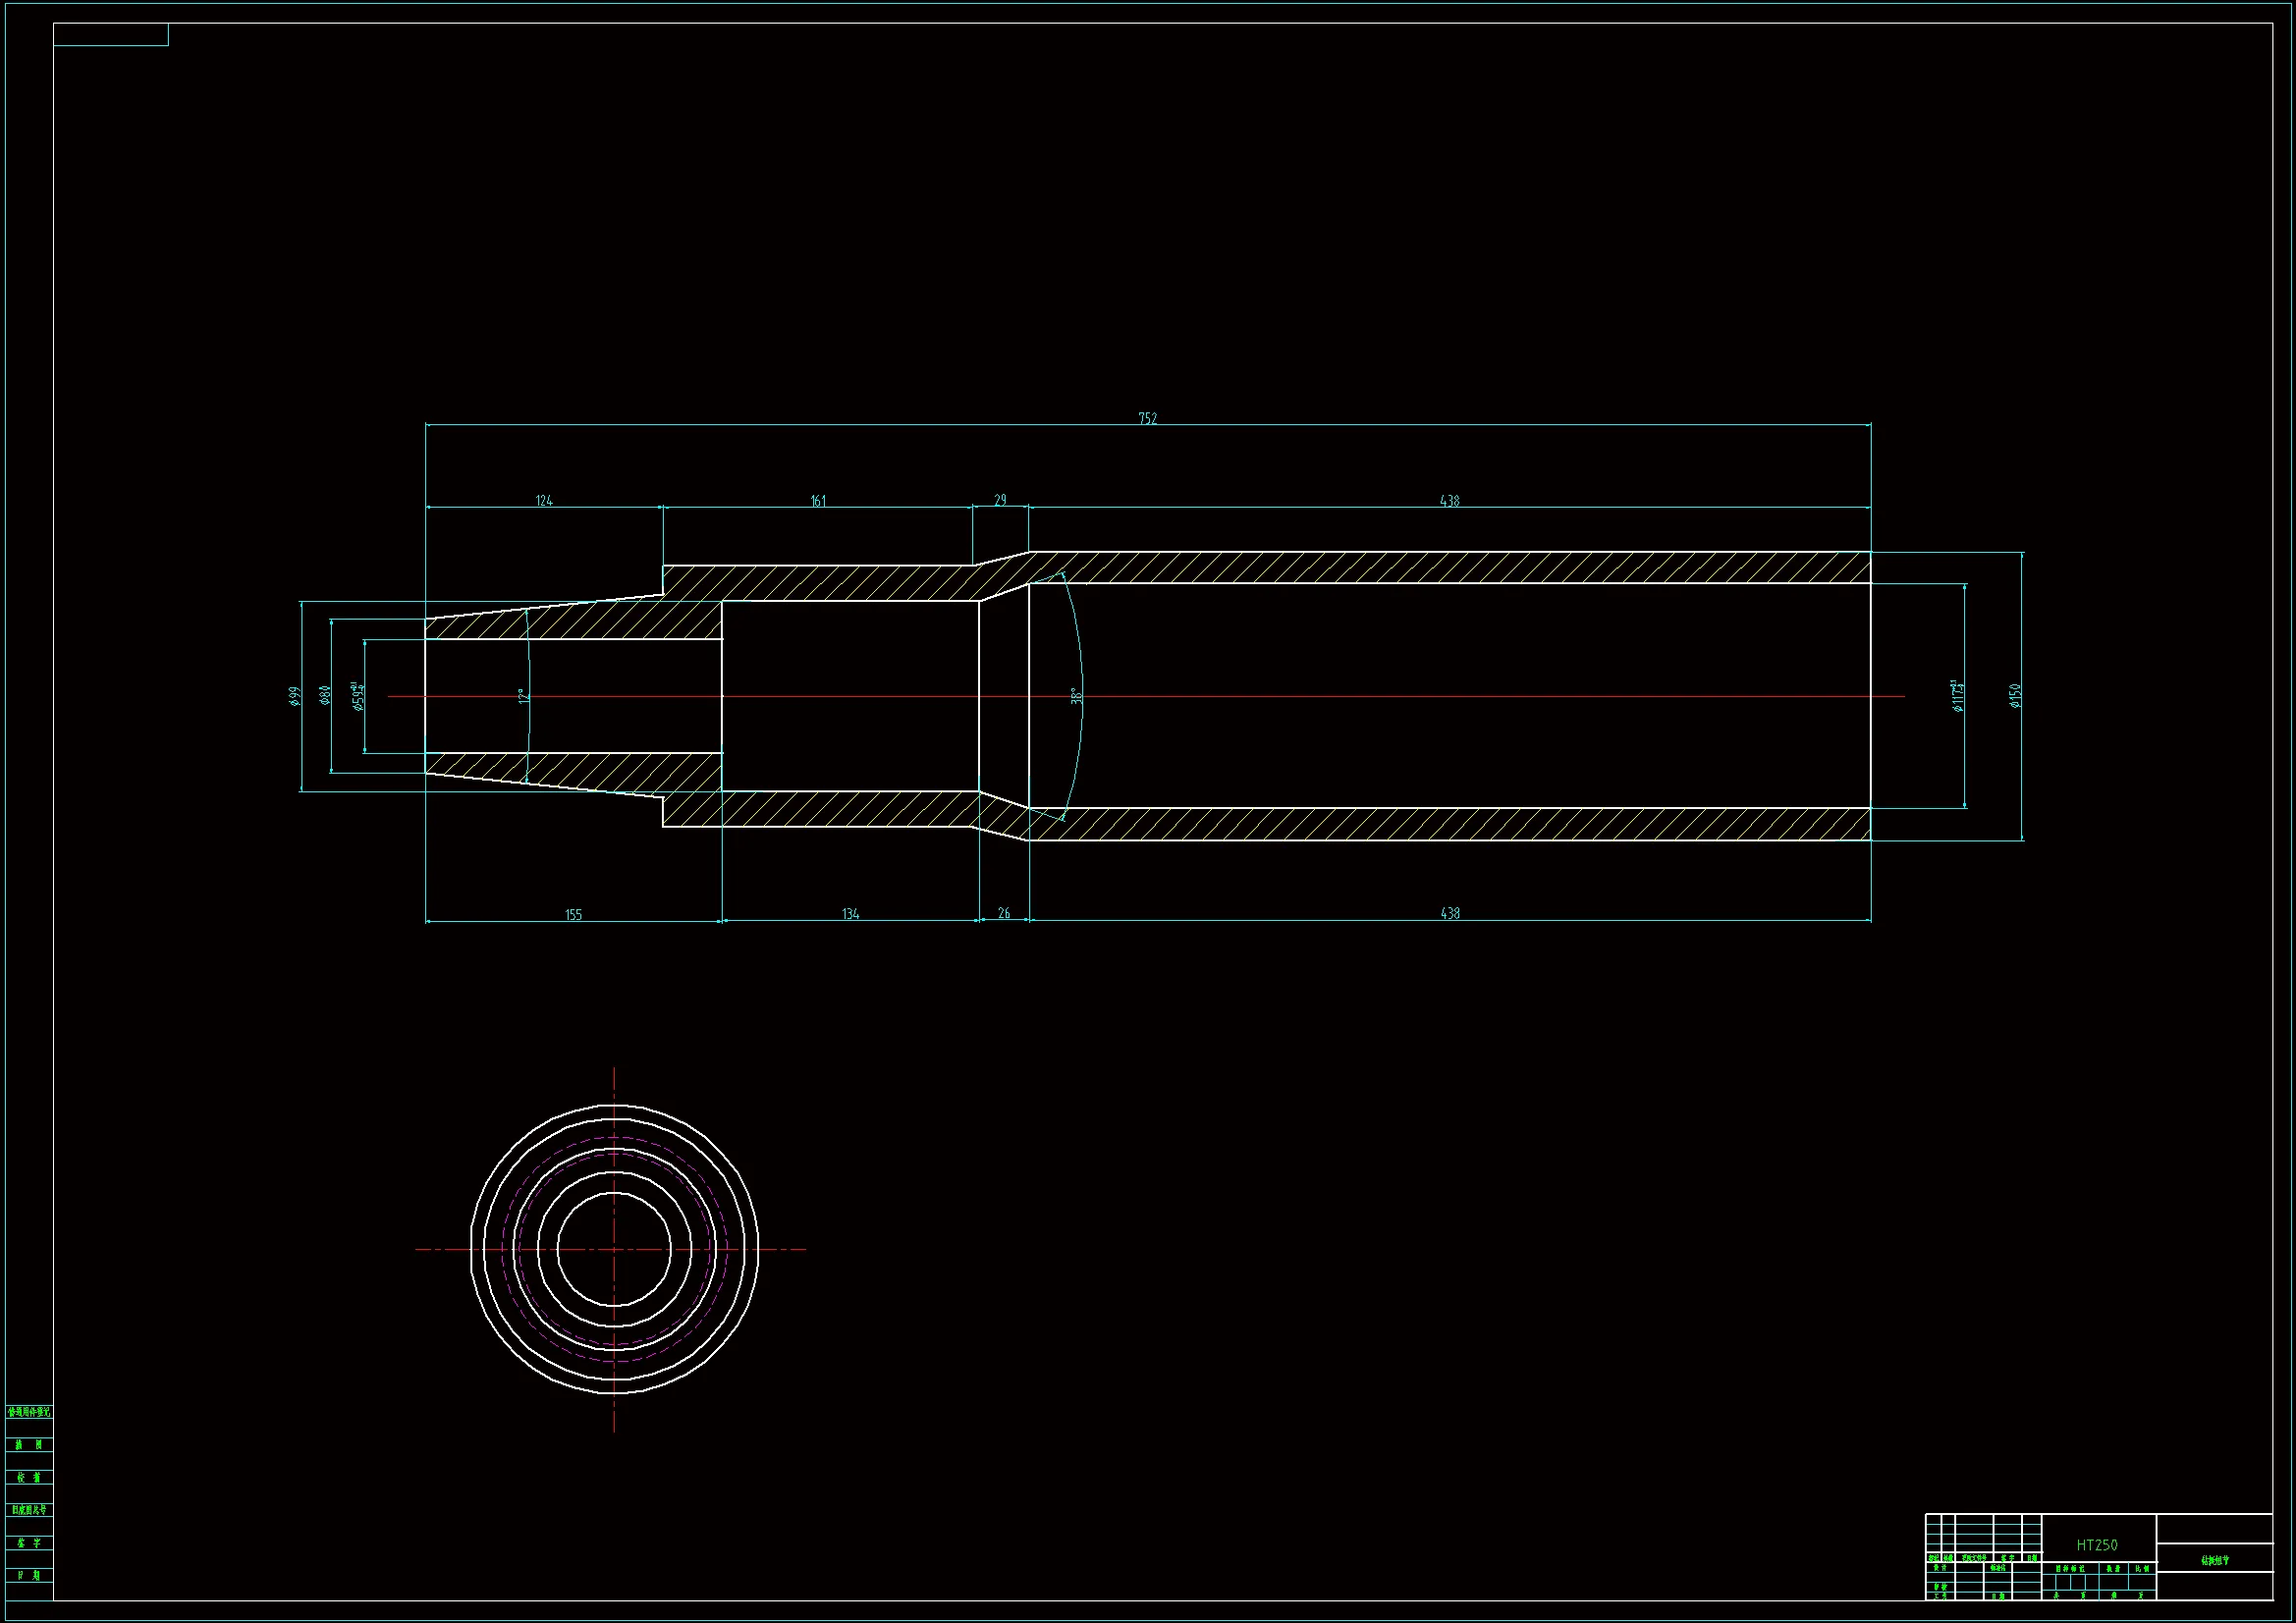Select the Ø99 diameter dimension
Image resolution: width=2296 pixels, height=1623 pixels.
[294, 696]
